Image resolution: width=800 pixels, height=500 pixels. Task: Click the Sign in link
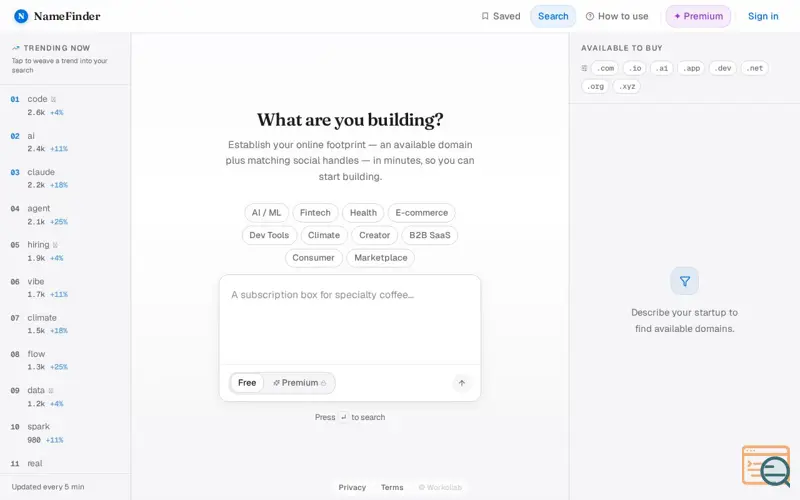click(x=763, y=16)
